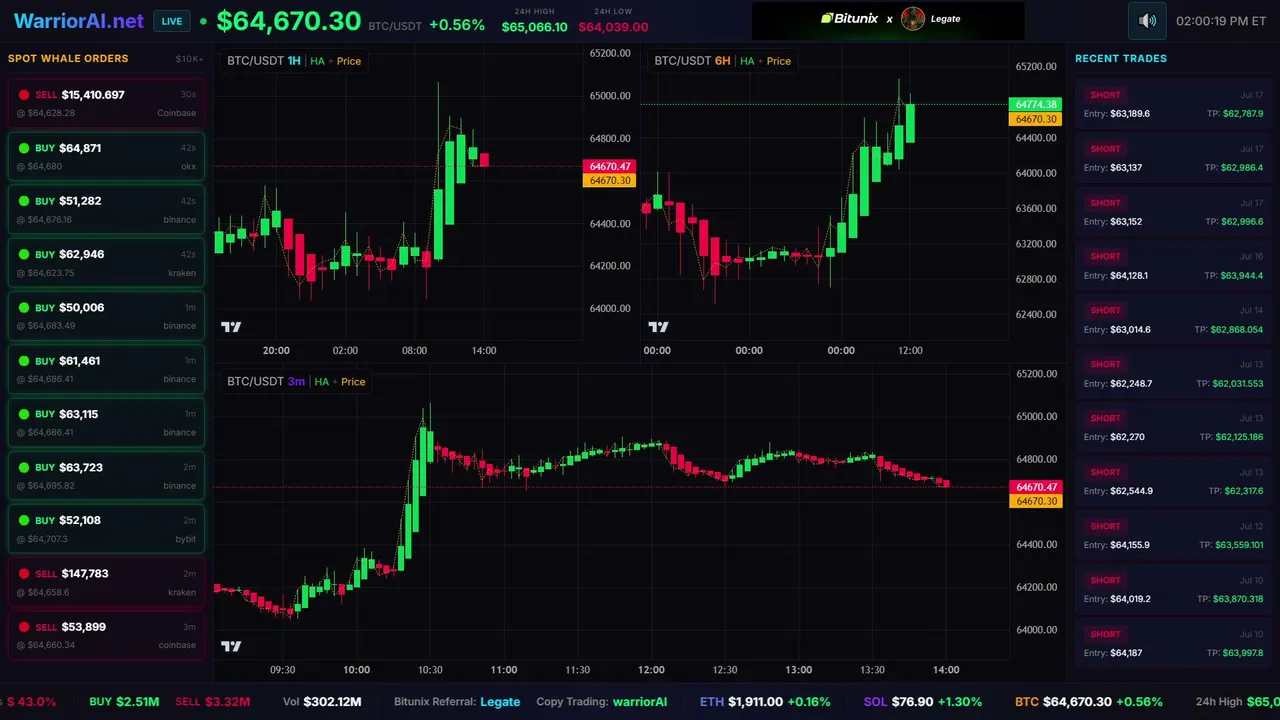The width and height of the screenshot is (1280, 720).
Task: Click the SPOT WHALE ORDERS heading
Action: pos(68,58)
